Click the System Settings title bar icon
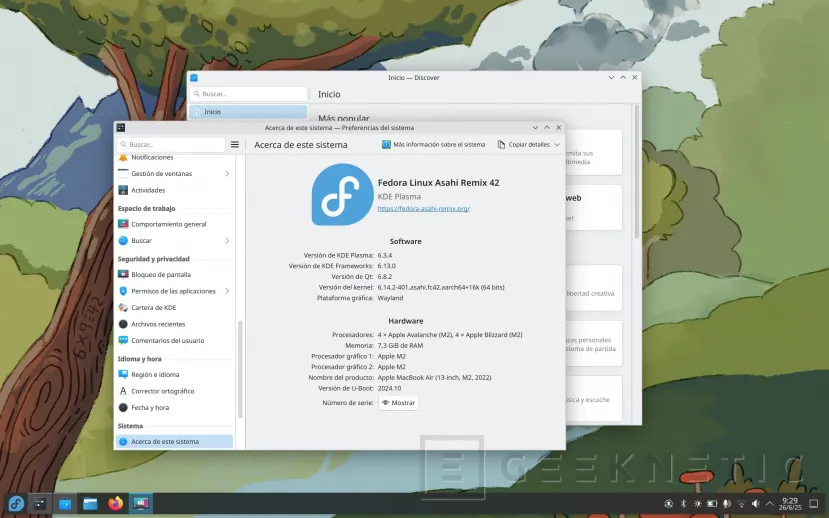Viewport: 829px width, 518px height. 121,127
